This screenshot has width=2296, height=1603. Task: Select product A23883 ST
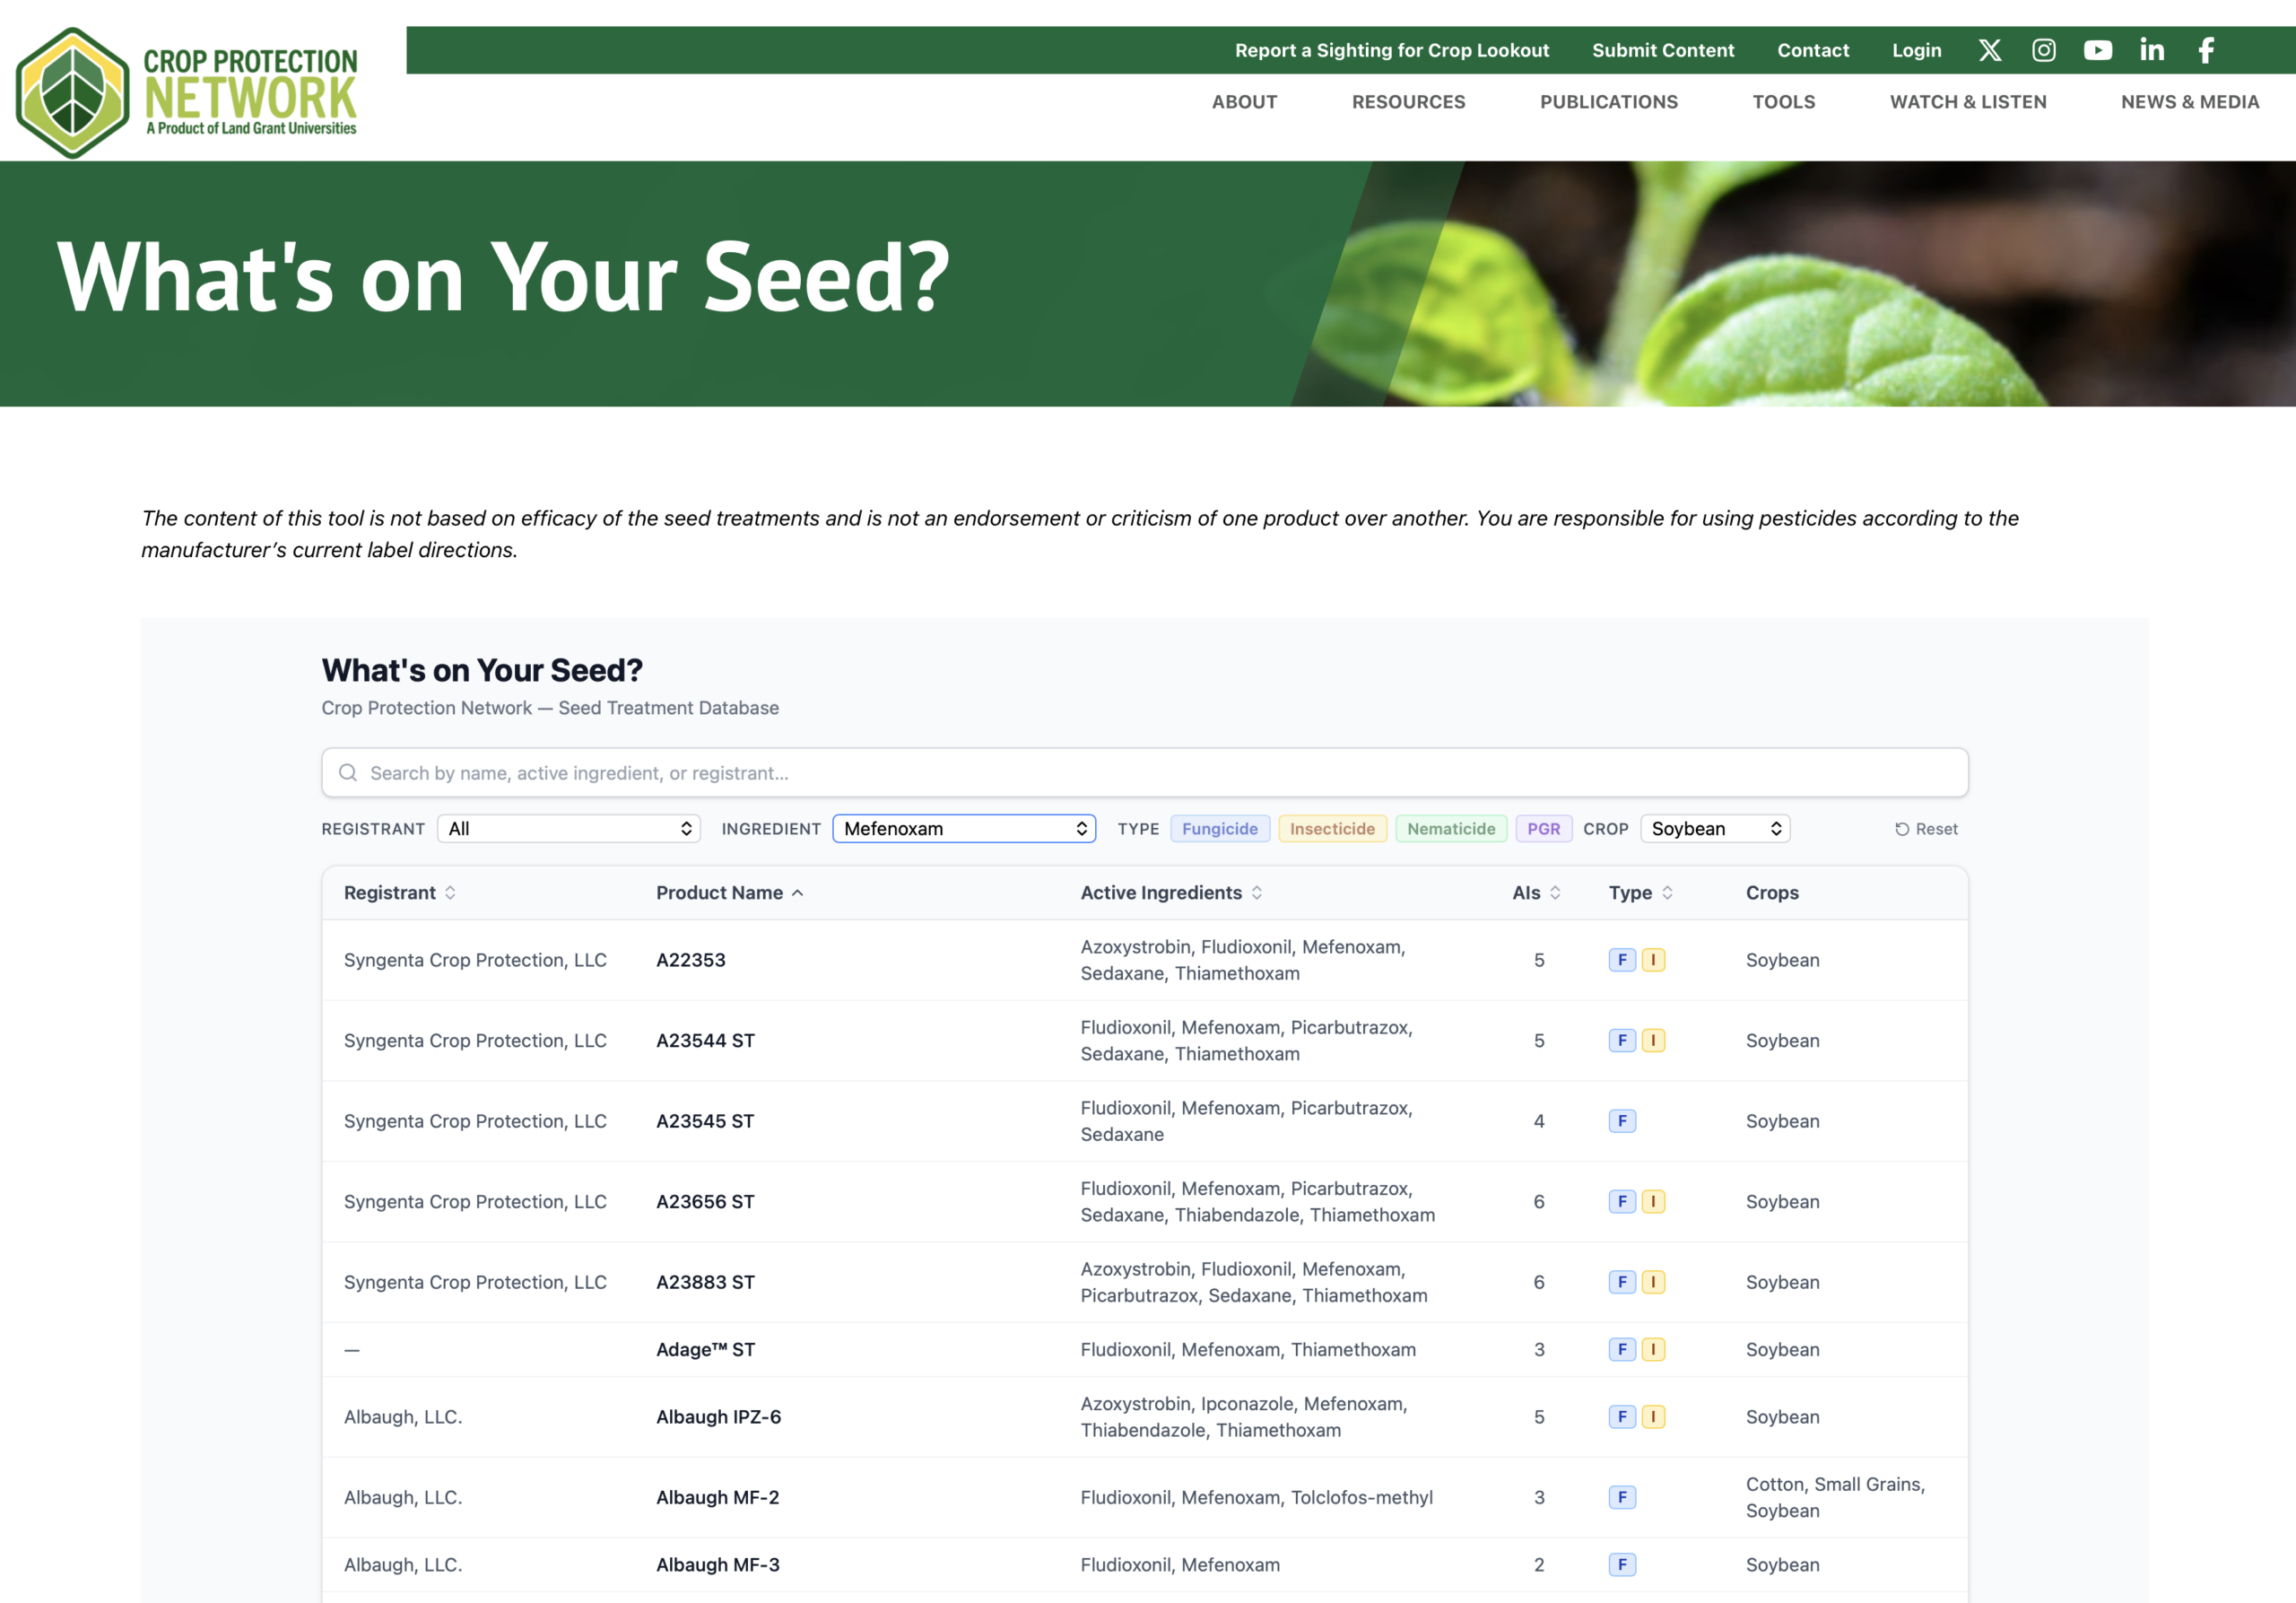tap(705, 1281)
